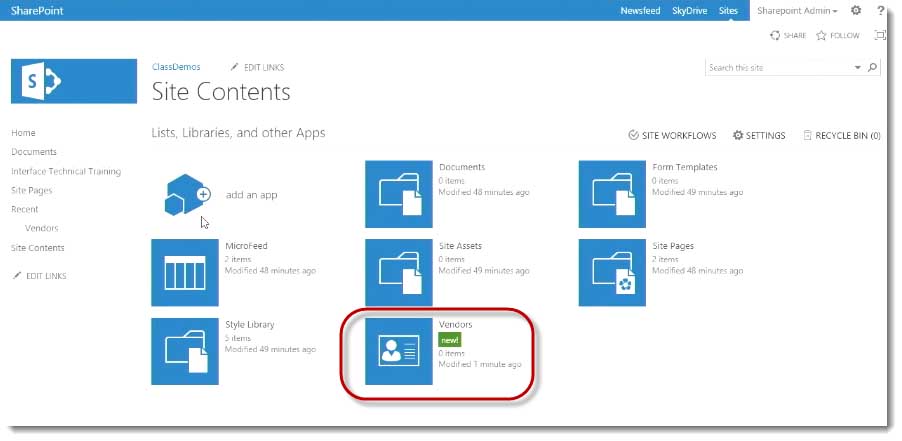Viewport: 902px width, 441px height.
Task: Open the Style Library title link
Action: (x=250, y=325)
